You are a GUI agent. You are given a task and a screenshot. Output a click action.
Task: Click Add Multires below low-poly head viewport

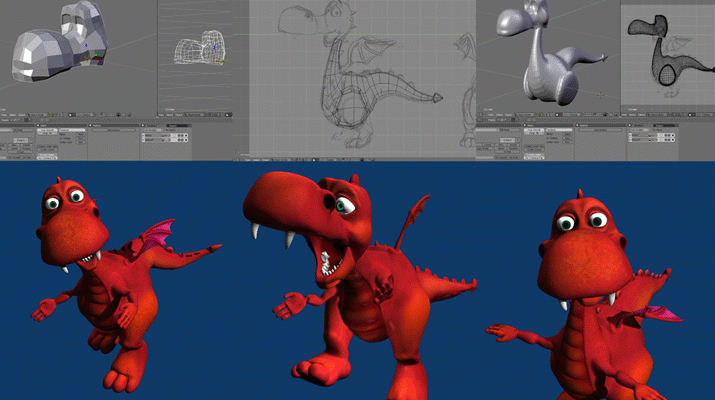click(x=113, y=130)
